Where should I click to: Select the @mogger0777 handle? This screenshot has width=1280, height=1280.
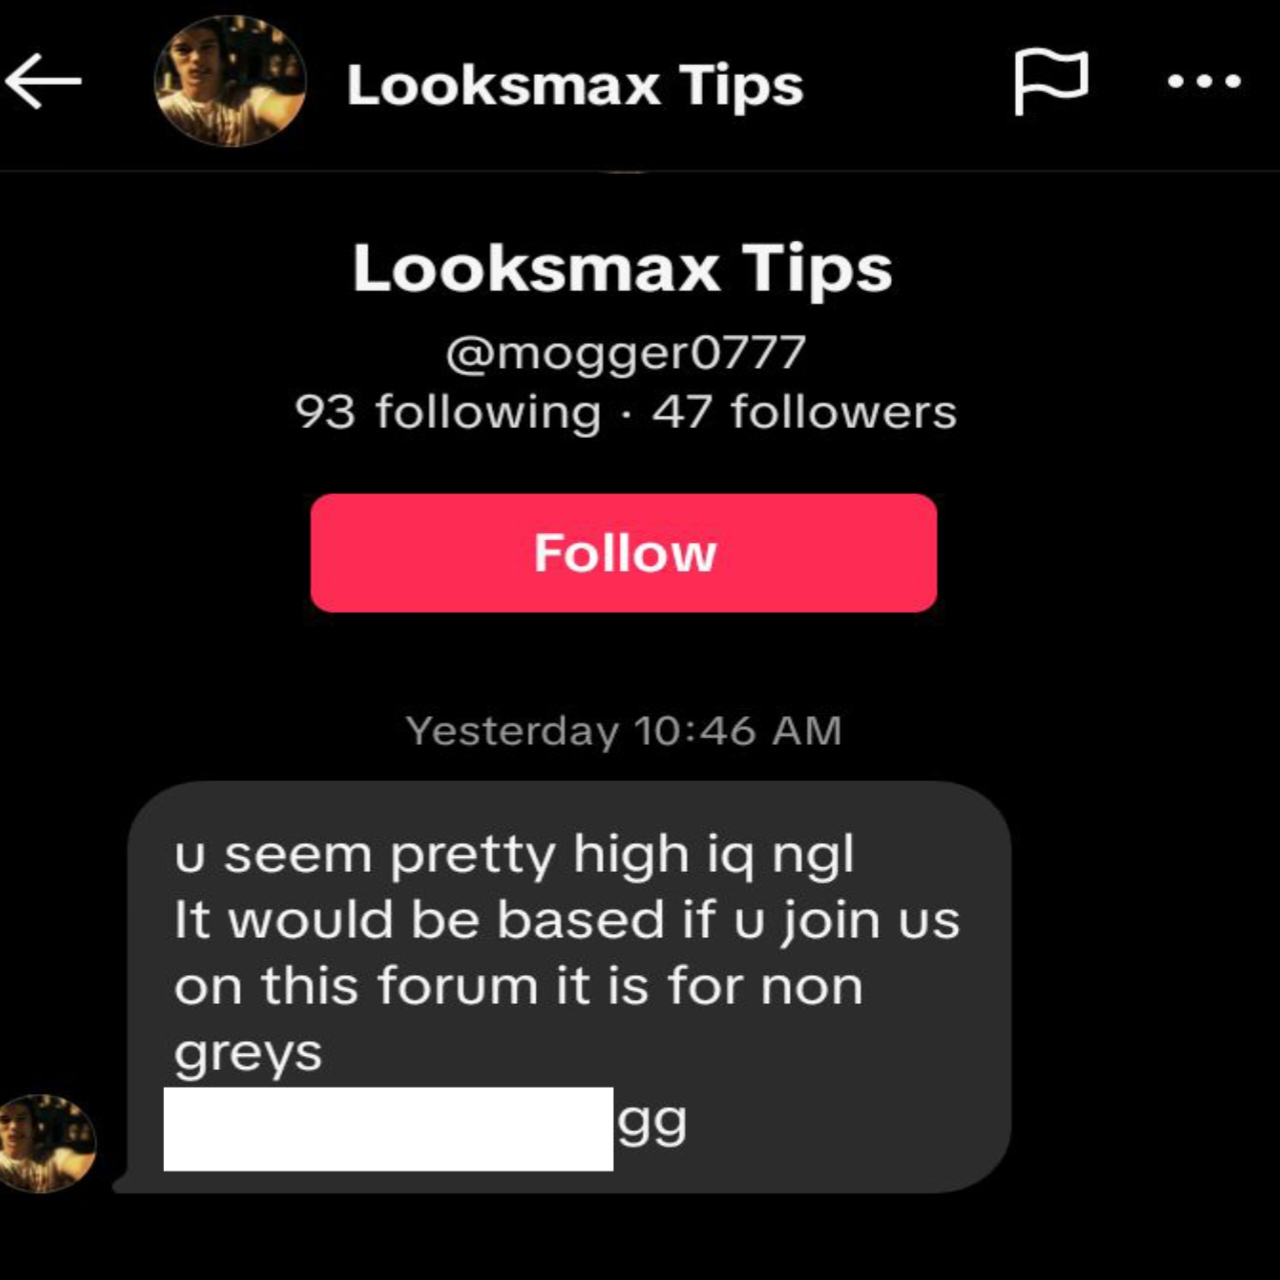tap(626, 353)
